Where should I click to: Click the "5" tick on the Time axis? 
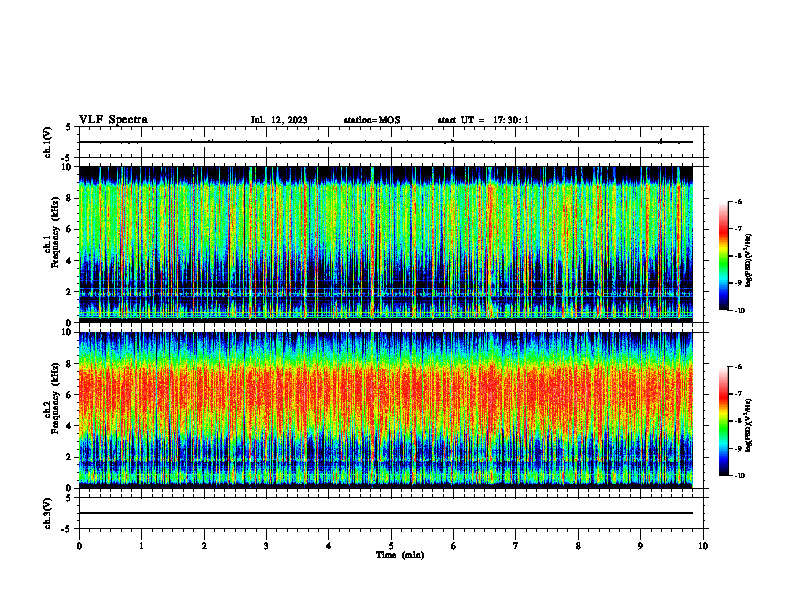[391, 546]
